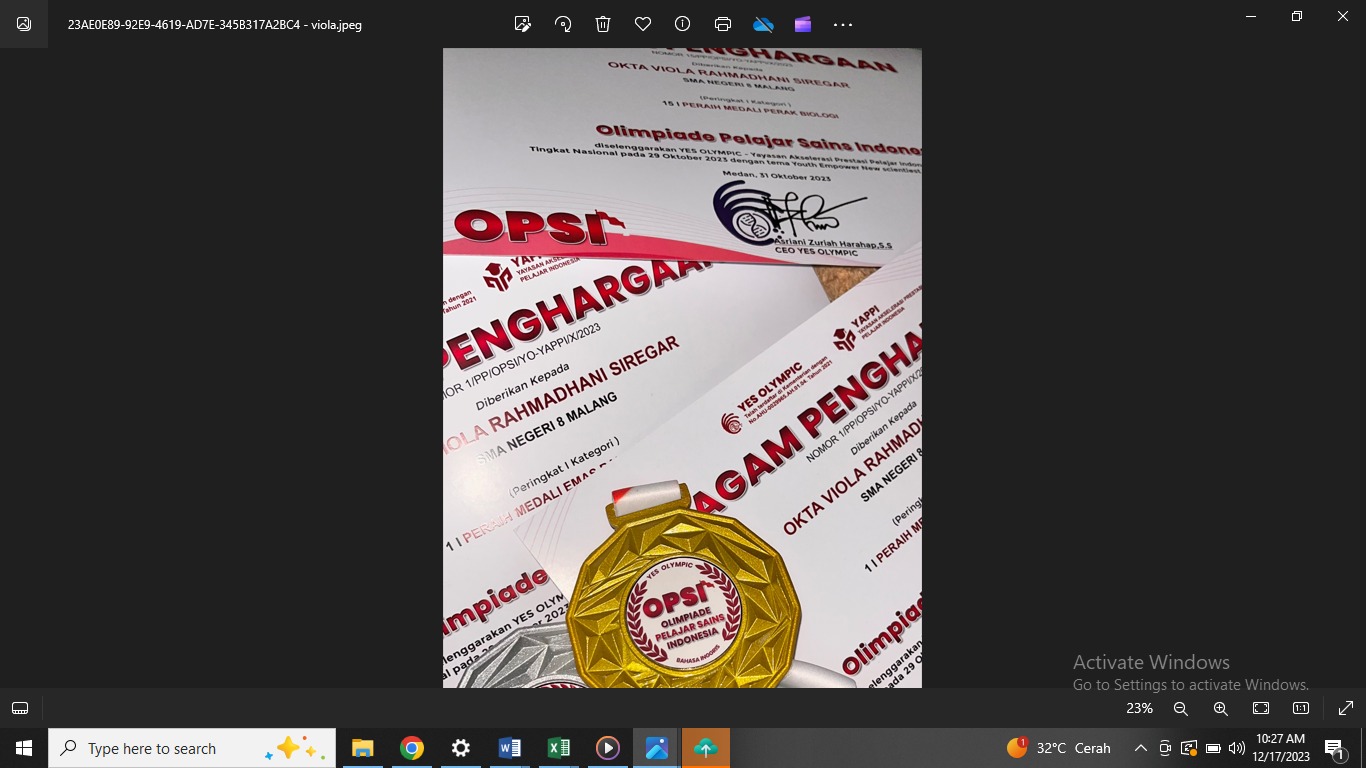Close the Photos window
Viewport: 1366px width, 768px height.
click(1343, 16)
